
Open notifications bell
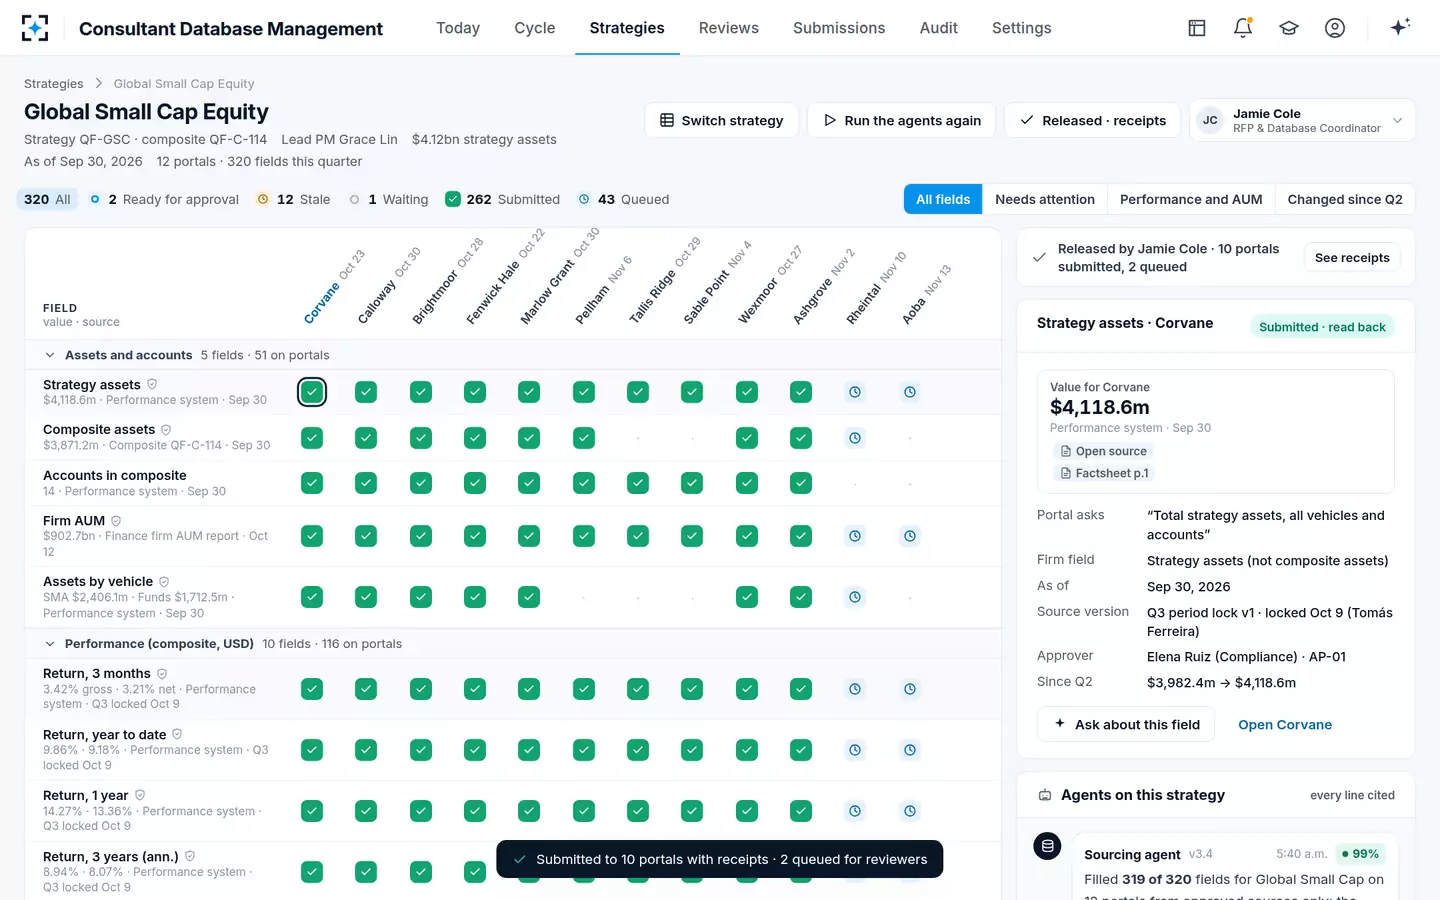[1243, 28]
